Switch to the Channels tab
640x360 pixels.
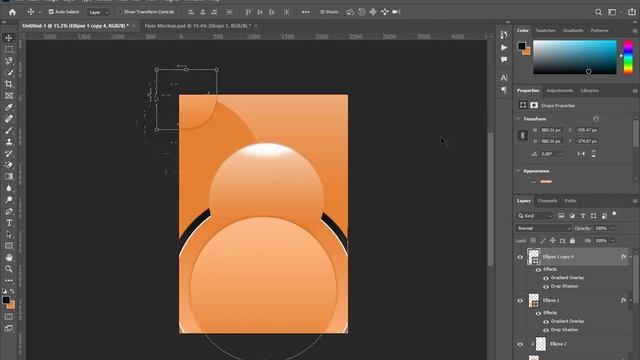coord(547,201)
